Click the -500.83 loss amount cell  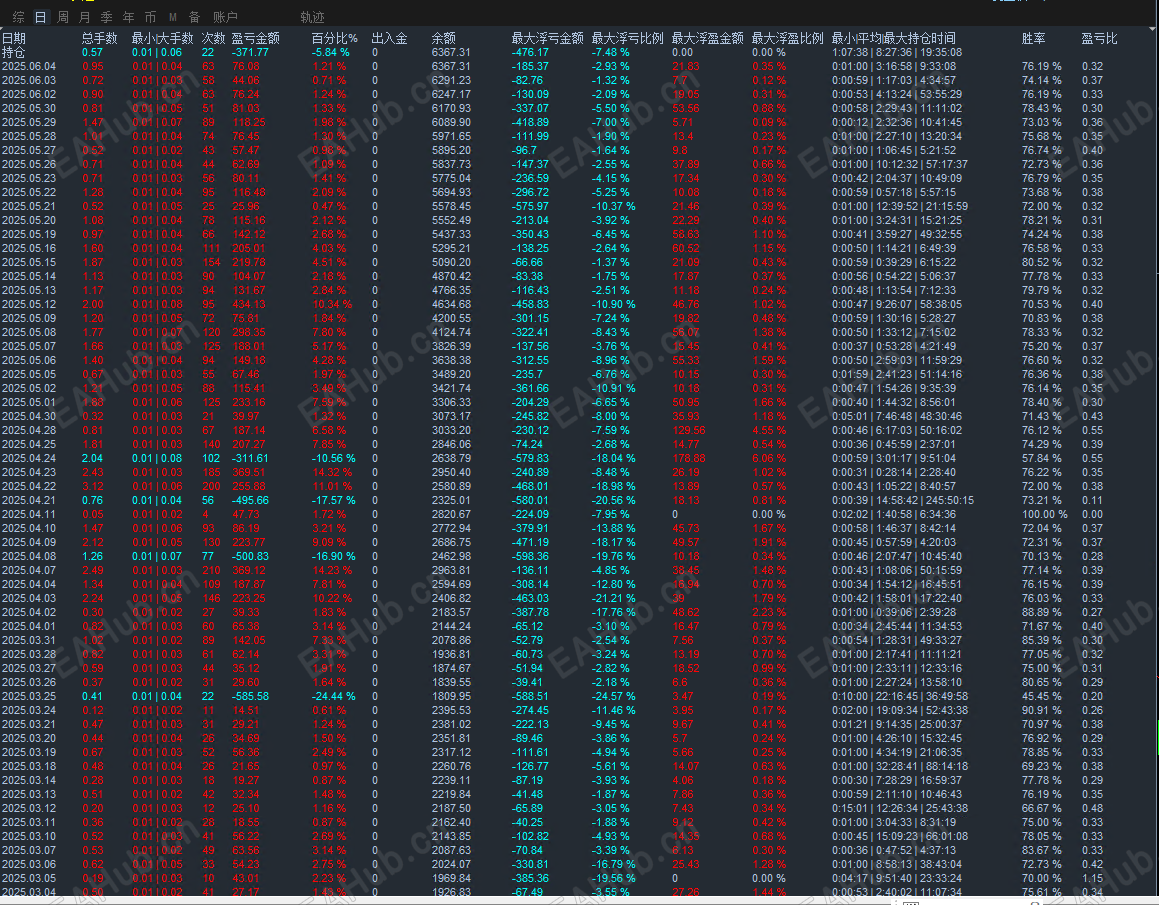tap(250, 557)
